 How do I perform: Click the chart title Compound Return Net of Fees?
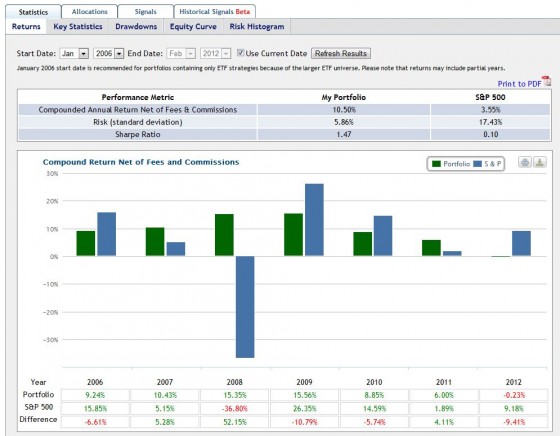141,162
